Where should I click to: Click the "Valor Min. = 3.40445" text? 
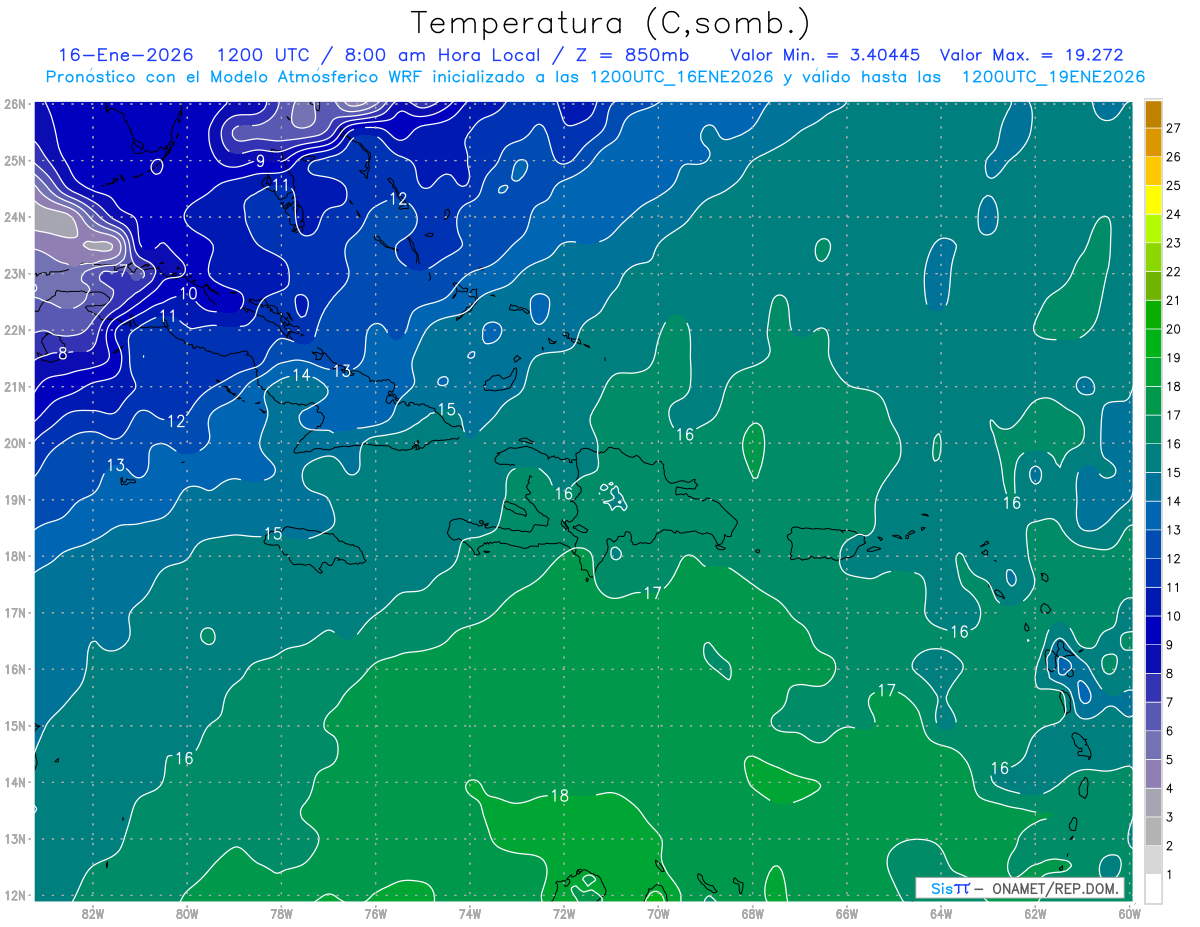coord(825,55)
